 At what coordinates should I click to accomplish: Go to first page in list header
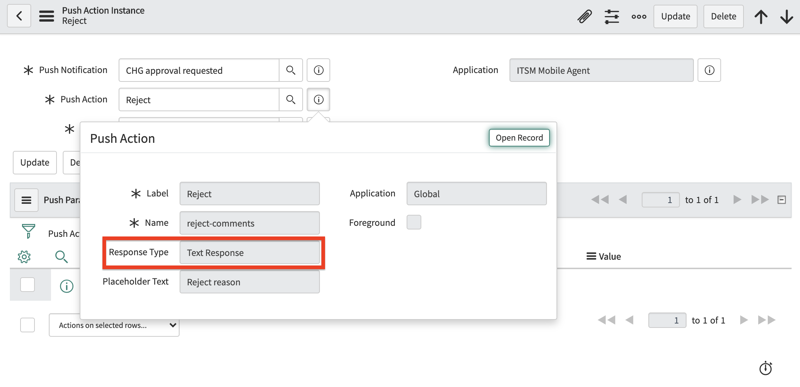click(599, 199)
